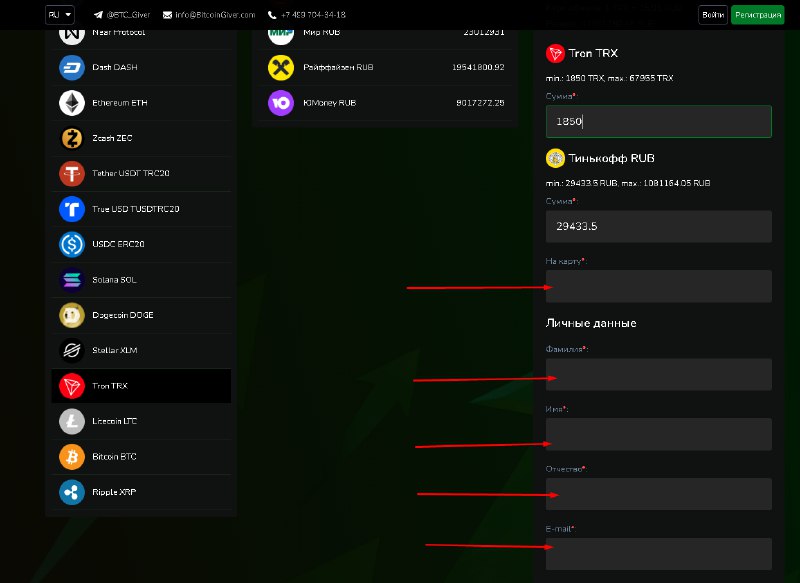Click the Zcash ZEC coin icon
The width and height of the screenshot is (800, 583).
72,138
